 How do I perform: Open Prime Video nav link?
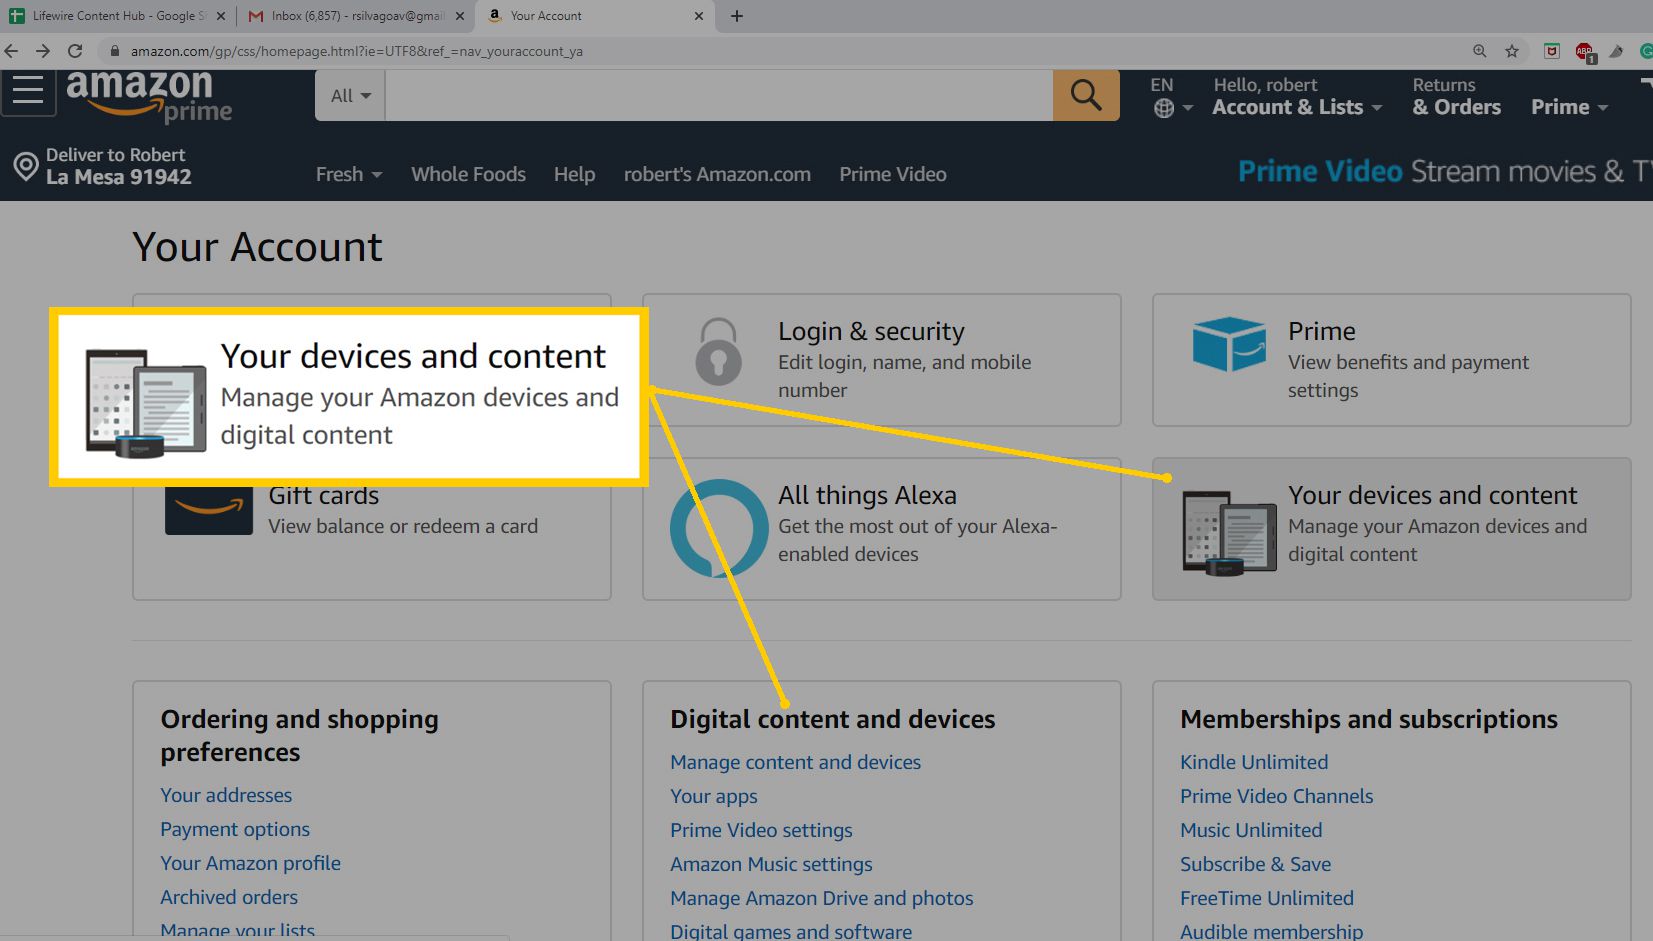pos(893,174)
